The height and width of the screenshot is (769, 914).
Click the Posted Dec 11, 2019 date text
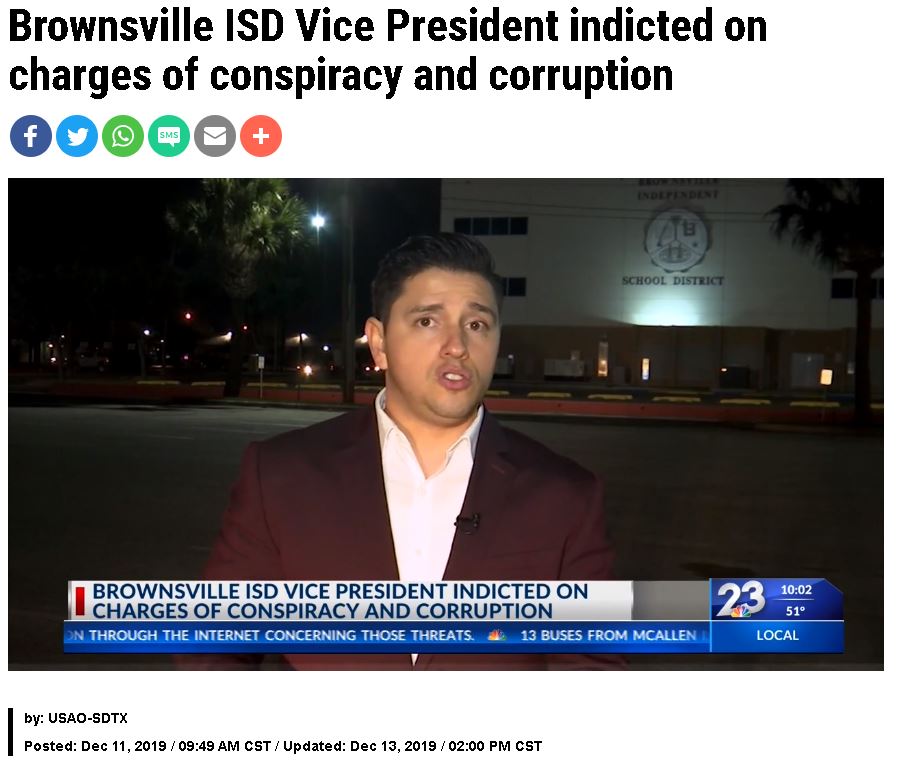(x=147, y=746)
